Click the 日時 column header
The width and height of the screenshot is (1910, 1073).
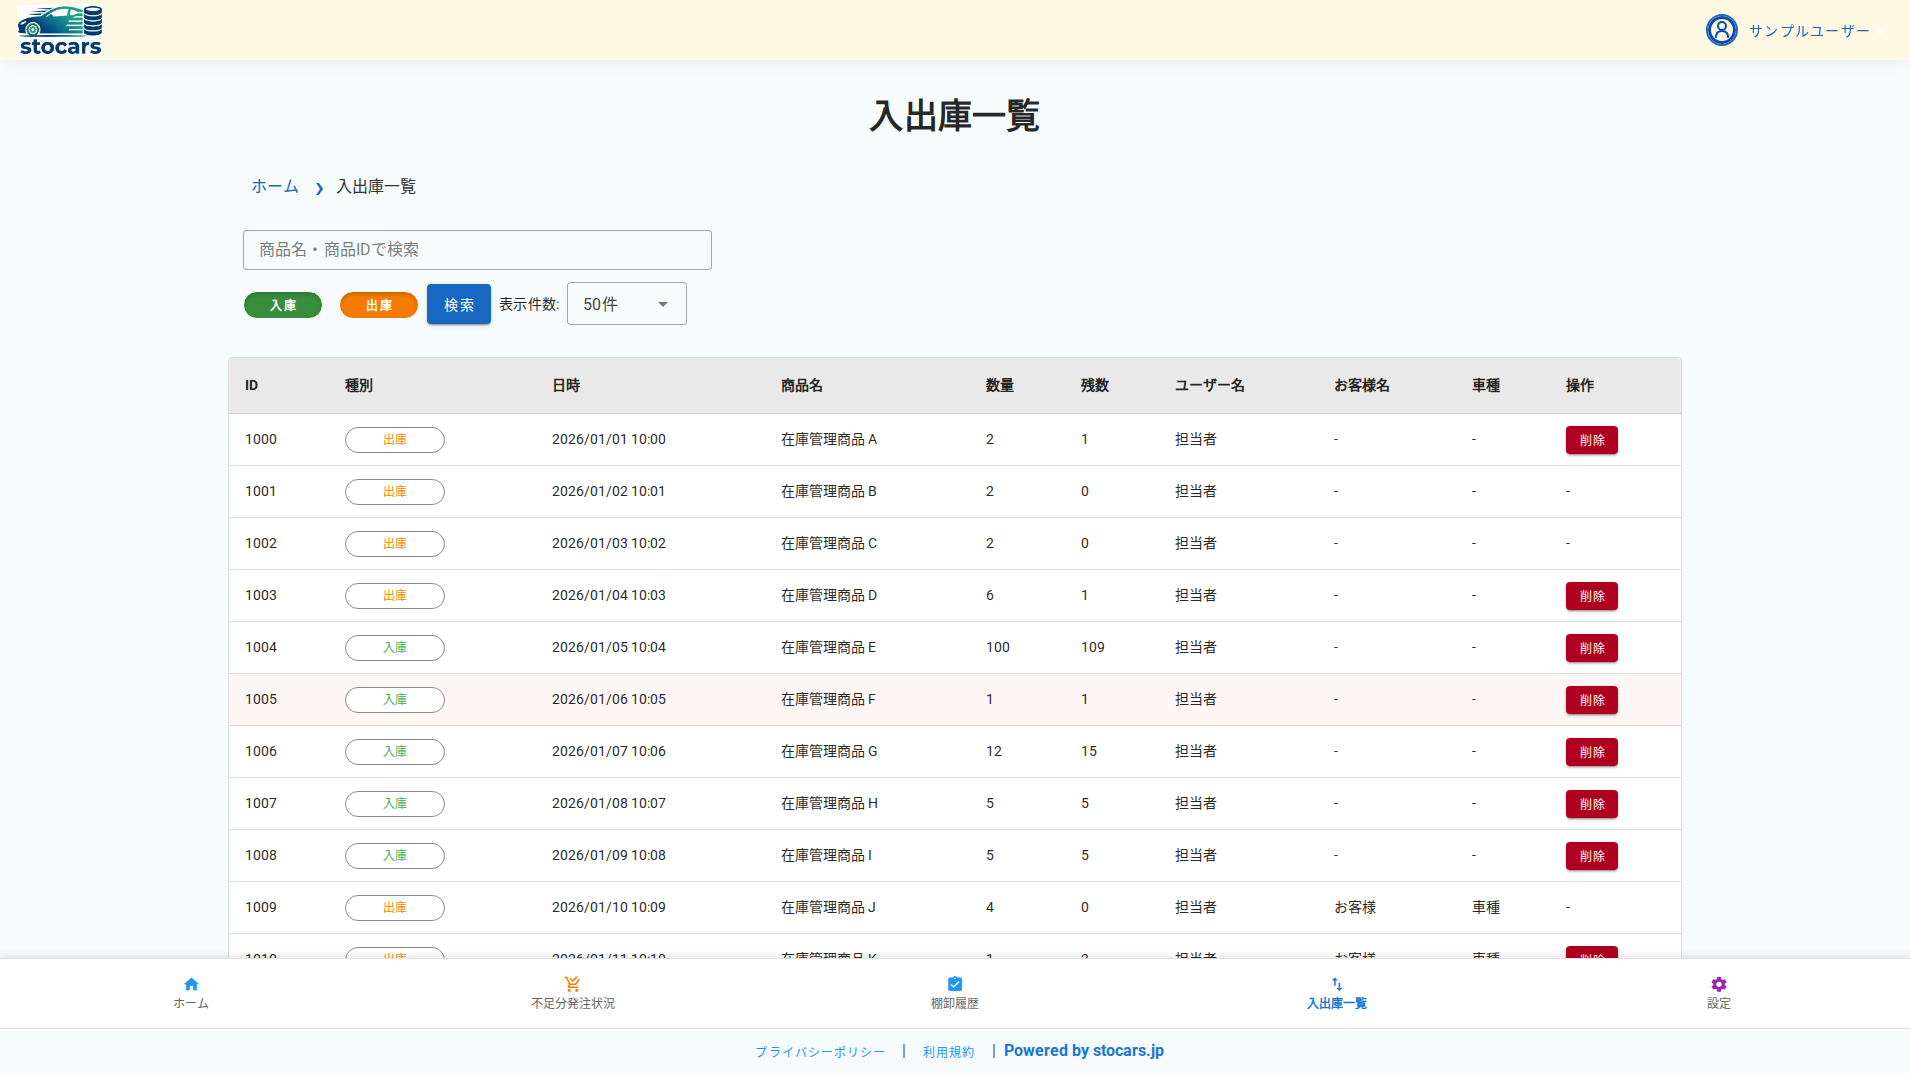click(x=566, y=386)
